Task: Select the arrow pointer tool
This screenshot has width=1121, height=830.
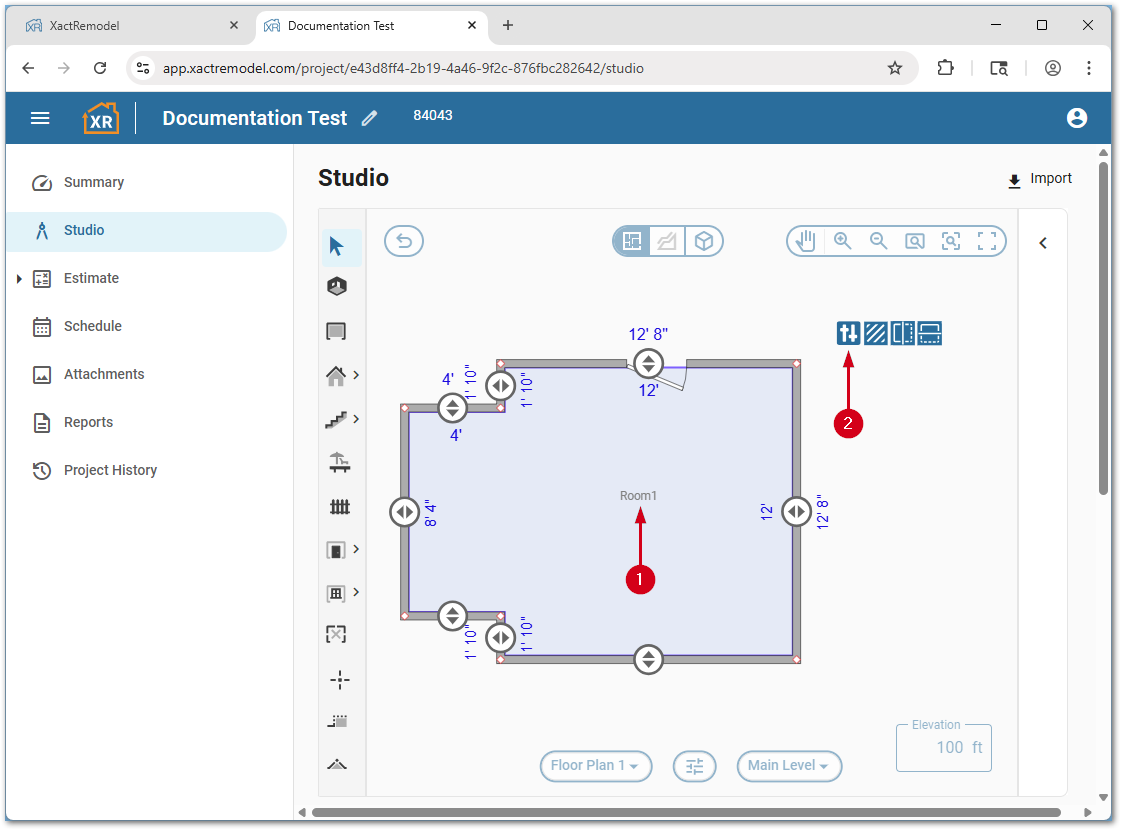Action: 337,246
